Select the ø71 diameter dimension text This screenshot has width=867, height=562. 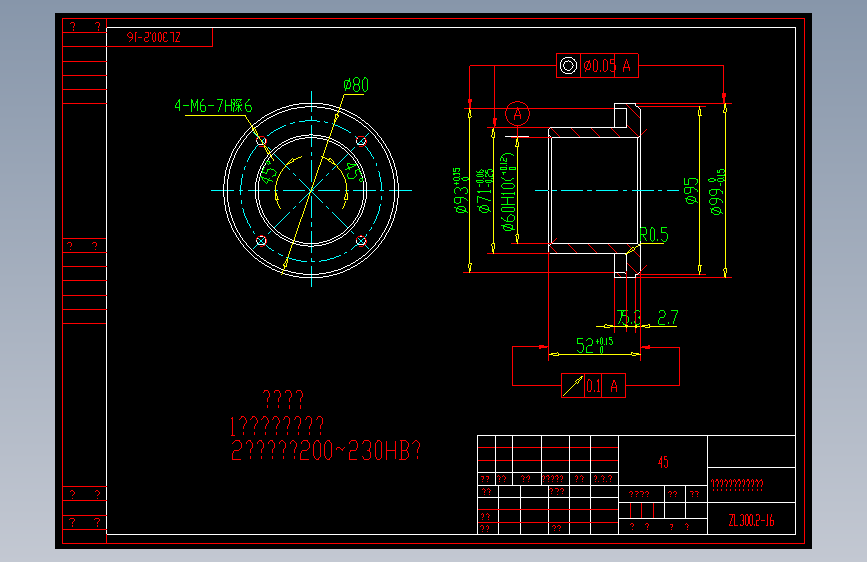click(485, 191)
